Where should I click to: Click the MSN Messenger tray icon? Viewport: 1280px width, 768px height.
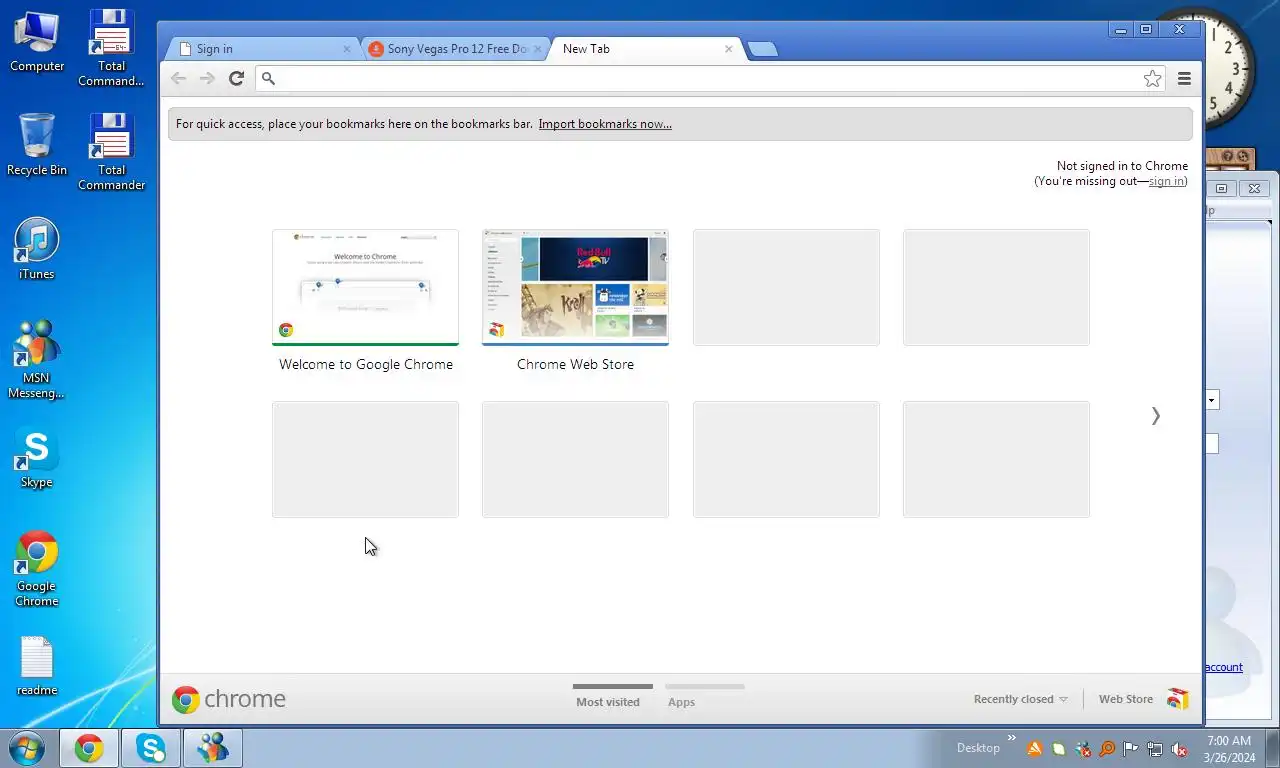[1083, 749]
